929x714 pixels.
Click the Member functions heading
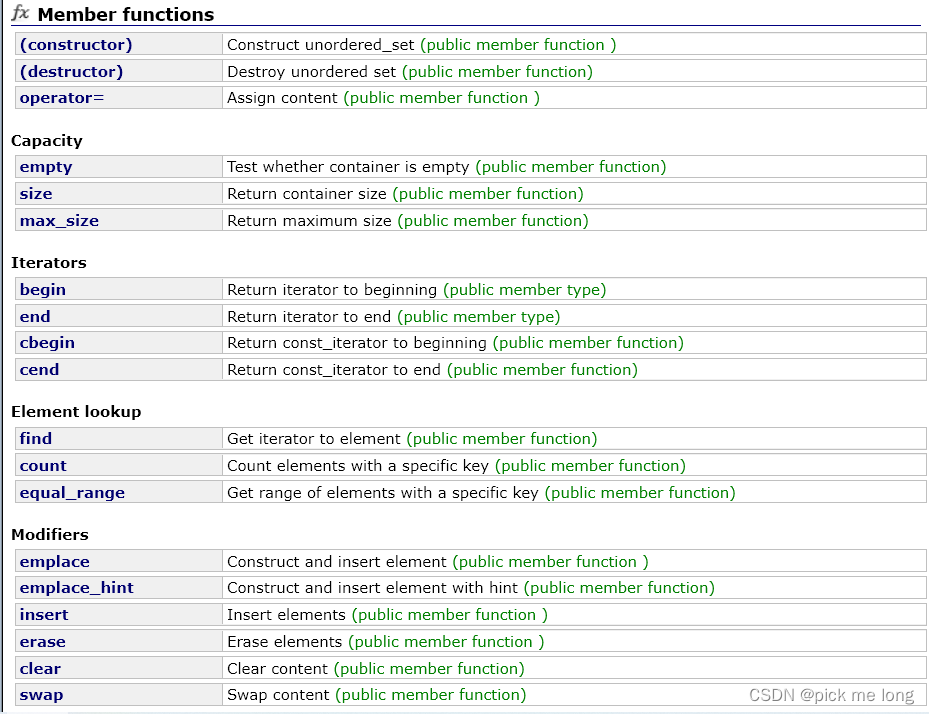coord(126,14)
